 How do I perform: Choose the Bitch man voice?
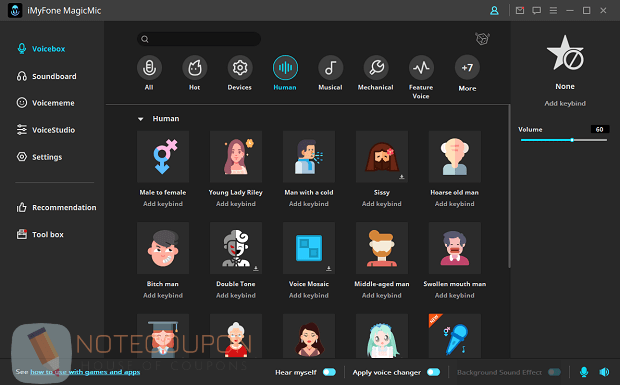click(x=163, y=248)
